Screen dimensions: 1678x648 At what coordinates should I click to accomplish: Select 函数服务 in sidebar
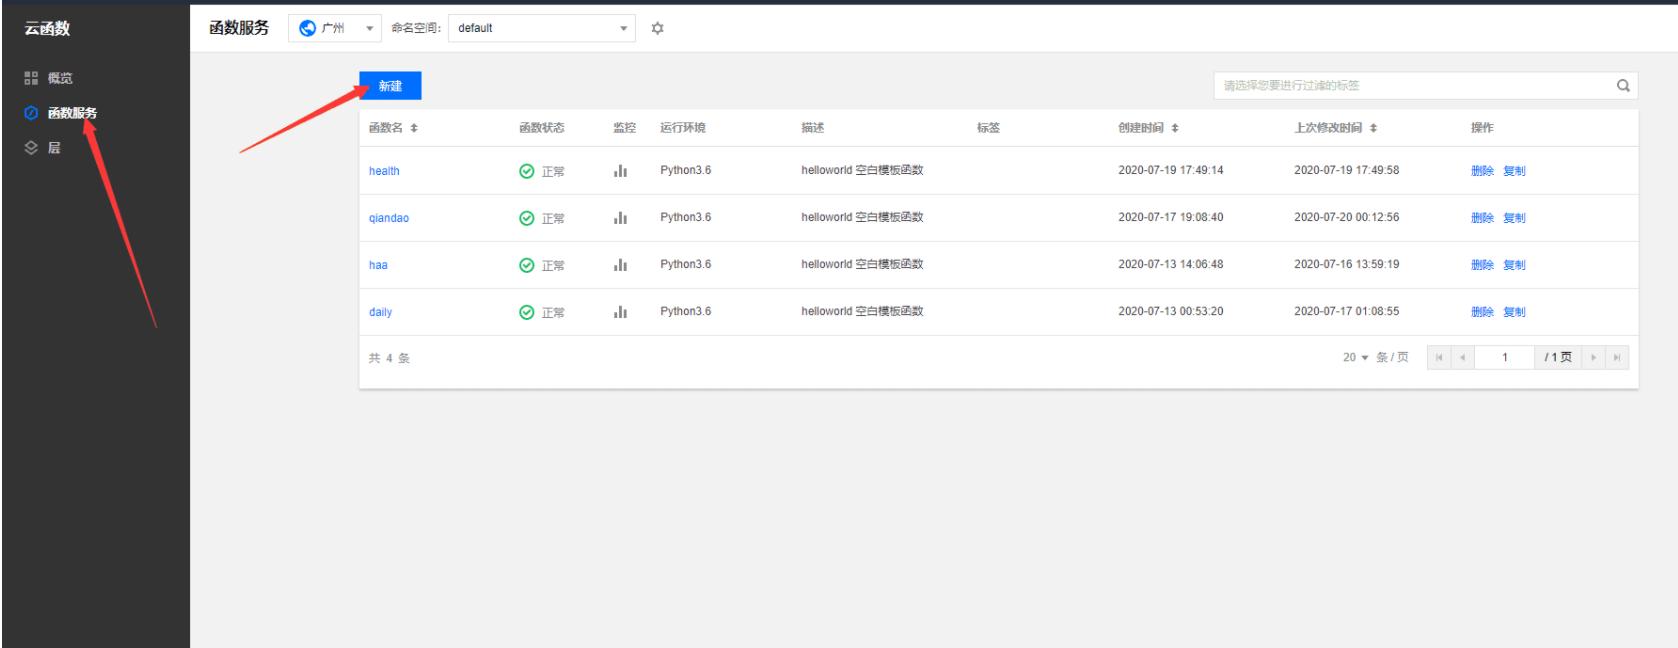(x=73, y=113)
